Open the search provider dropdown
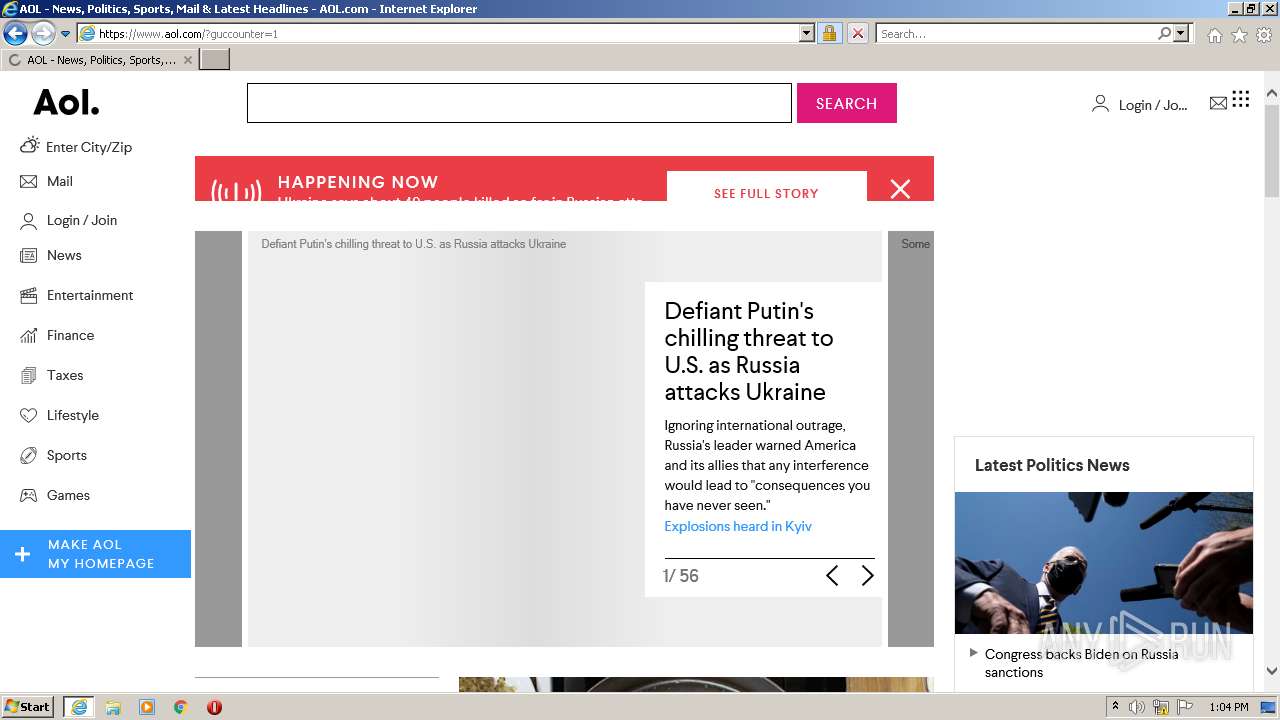This screenshot has width=1280, height=720. click(x=1181, y=33)
